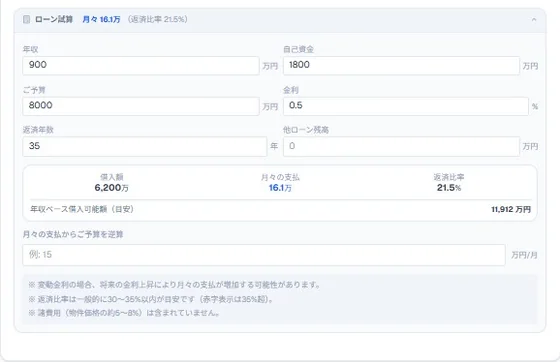Click the note about 諸費用 not included

coord(124,313)
